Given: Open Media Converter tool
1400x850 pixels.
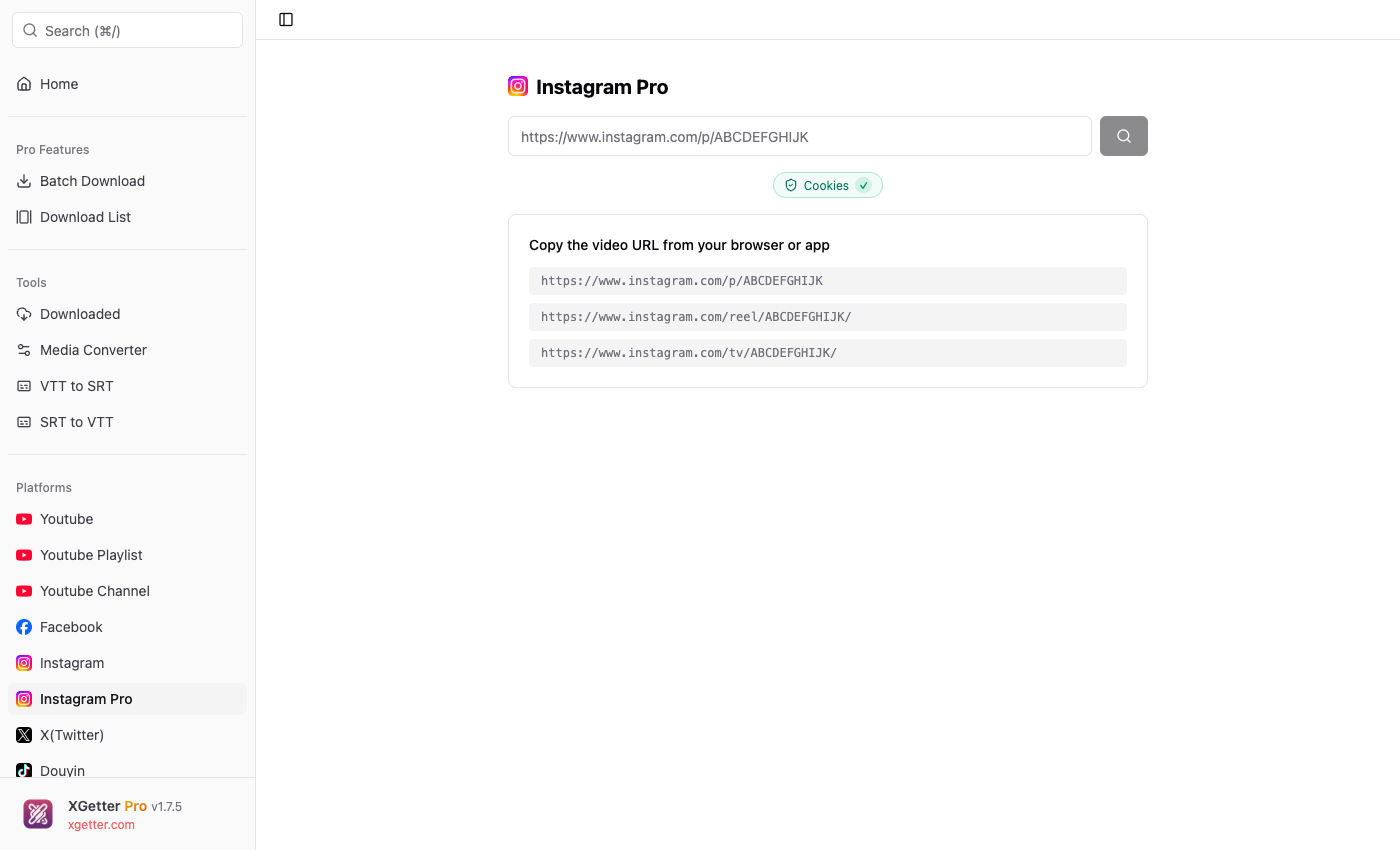Looking at the screenshot, I should [127, 350].
